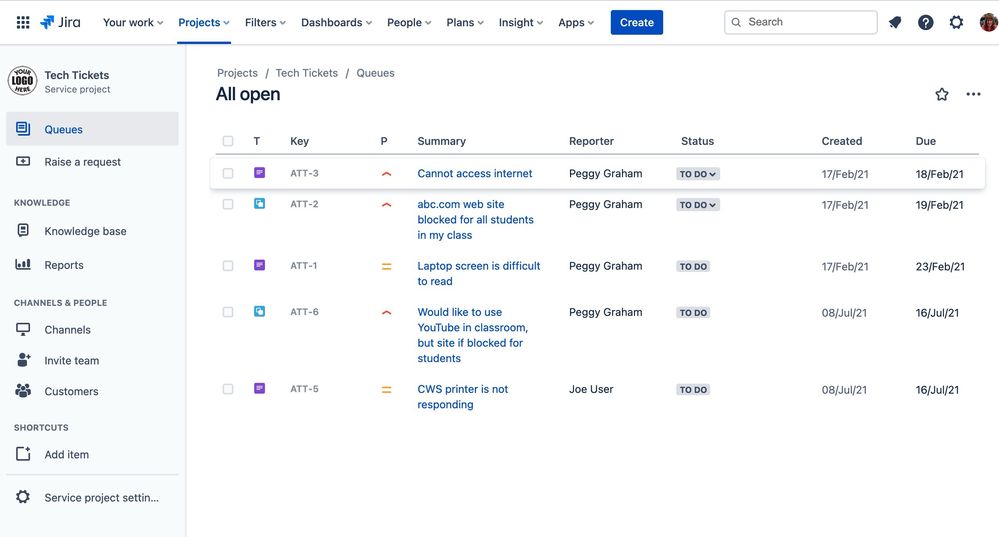Click the Create button
This screenshot has height=537, width=999.
pos(636,22)
